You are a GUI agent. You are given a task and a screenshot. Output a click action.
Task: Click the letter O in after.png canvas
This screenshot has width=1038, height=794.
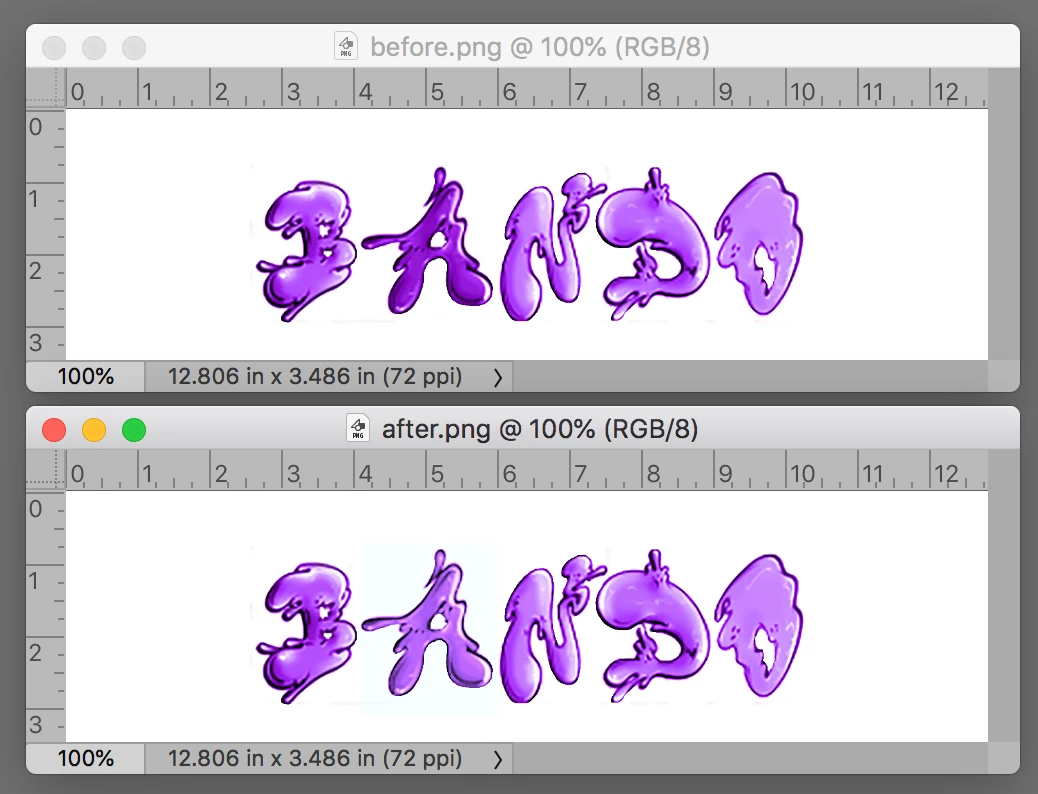pyautogui.click(x=759, y=626)
